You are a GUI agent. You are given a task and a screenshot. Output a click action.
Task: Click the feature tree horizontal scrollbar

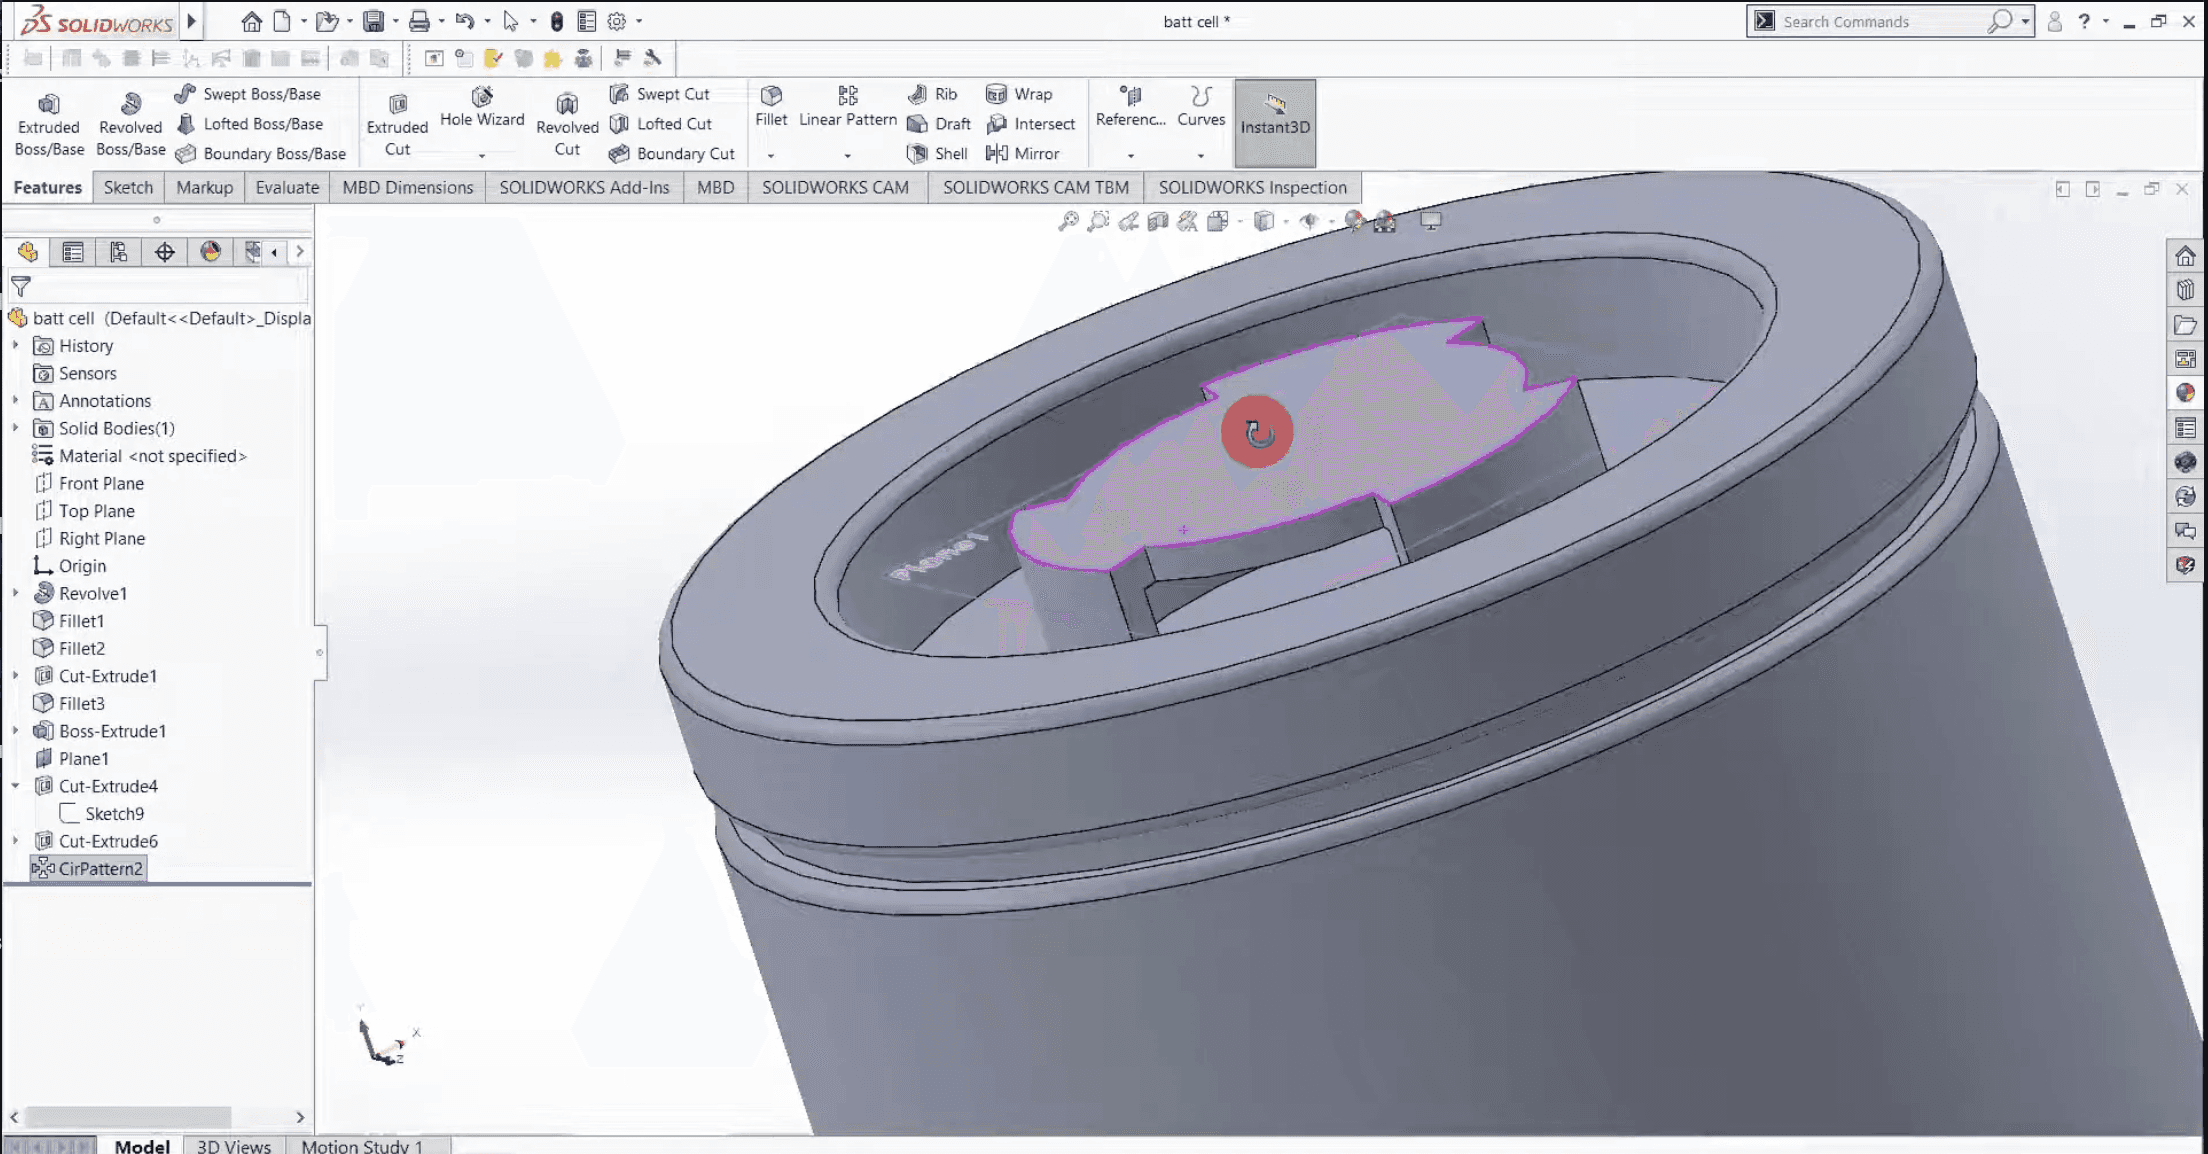click(x=128, y=1116)
